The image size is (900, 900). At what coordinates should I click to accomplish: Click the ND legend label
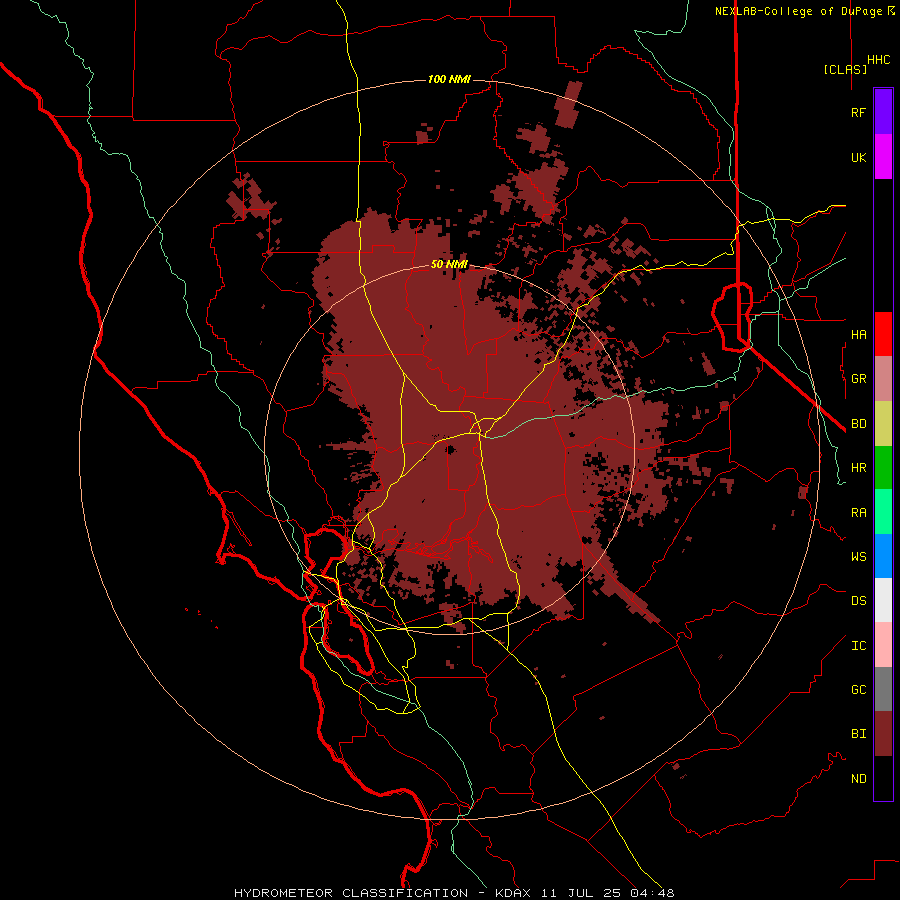coord(858,778)
